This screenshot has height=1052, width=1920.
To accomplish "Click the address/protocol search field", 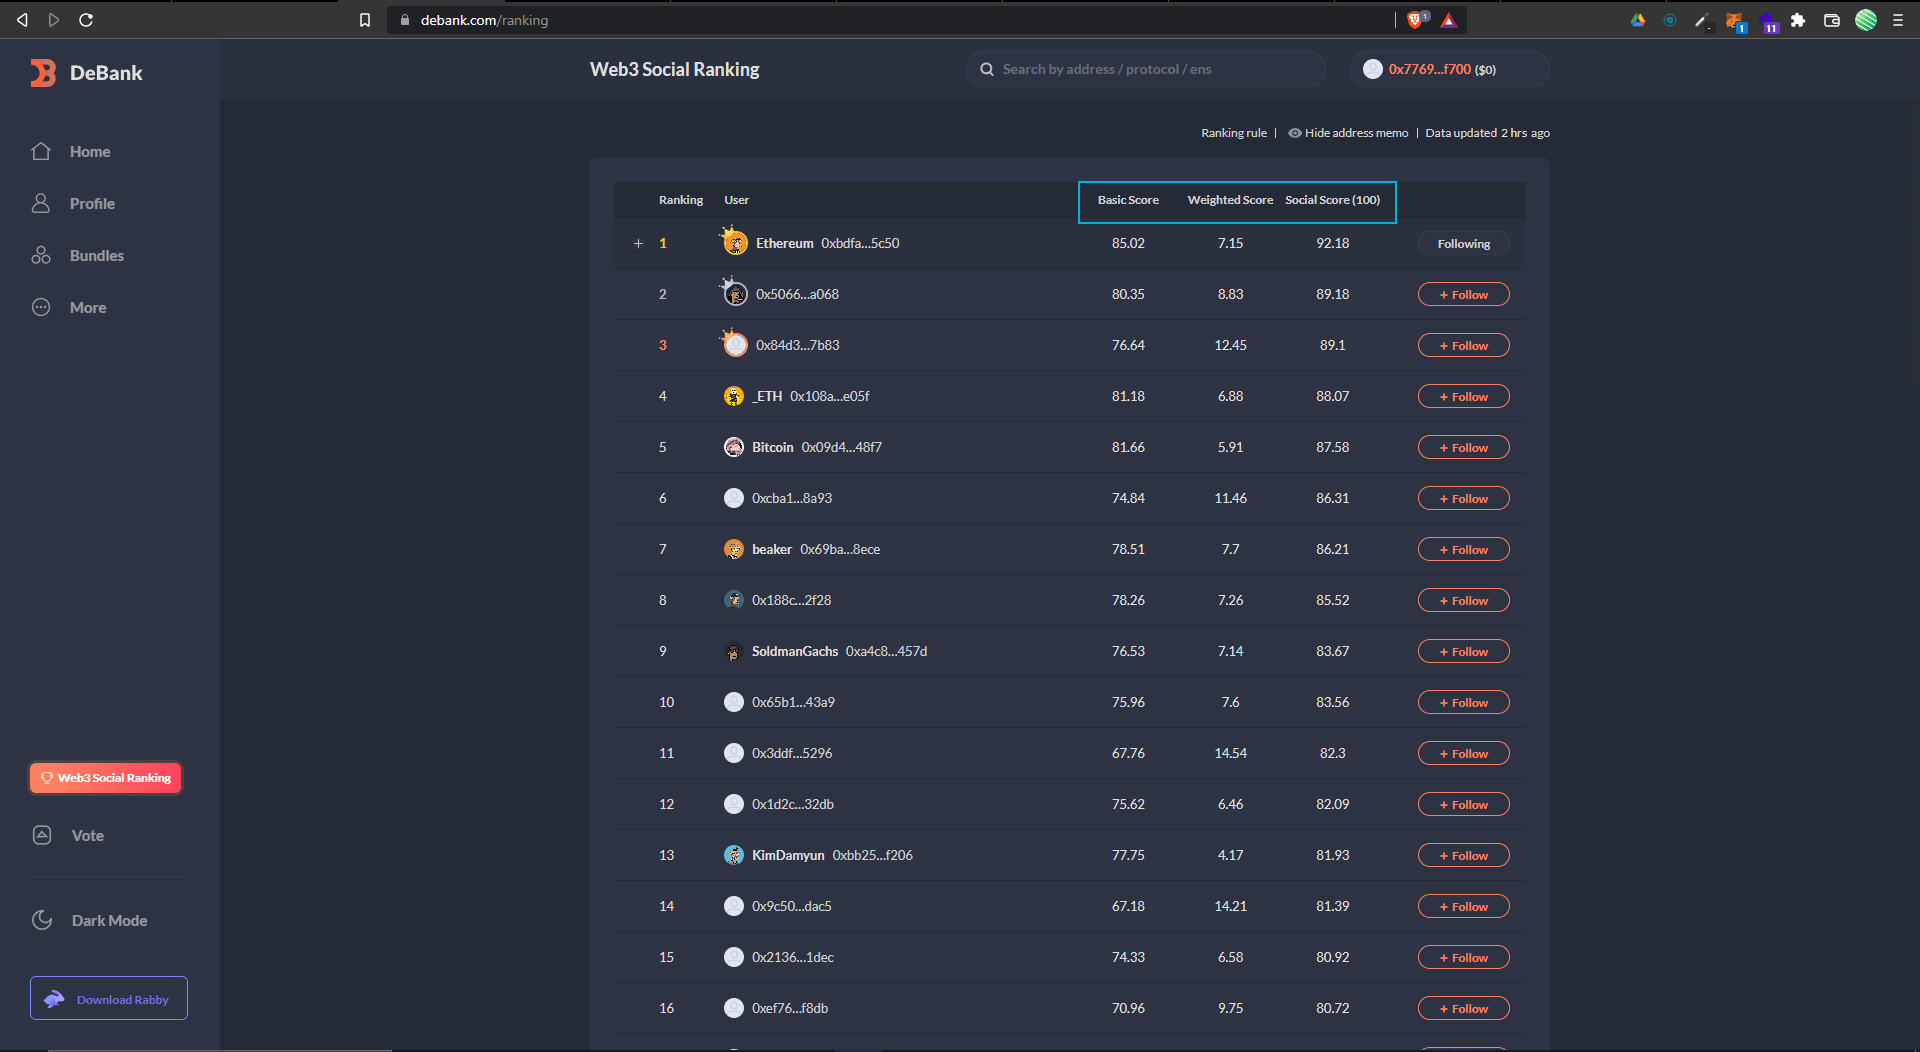I will coord(1150,70).
